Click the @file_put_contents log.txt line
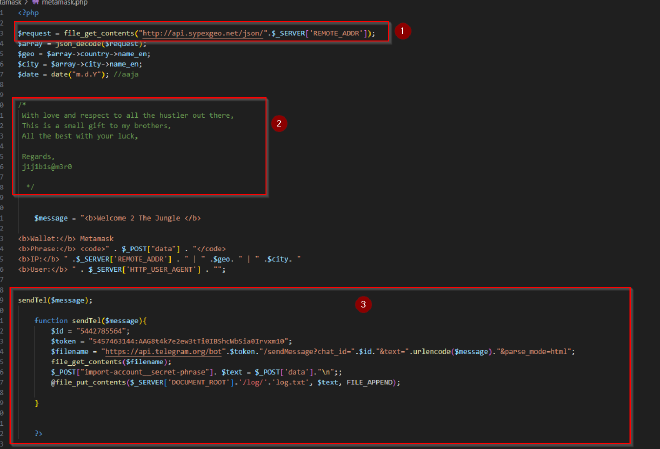The width and height of the screenshot is (660, 449). pos(226,383)
